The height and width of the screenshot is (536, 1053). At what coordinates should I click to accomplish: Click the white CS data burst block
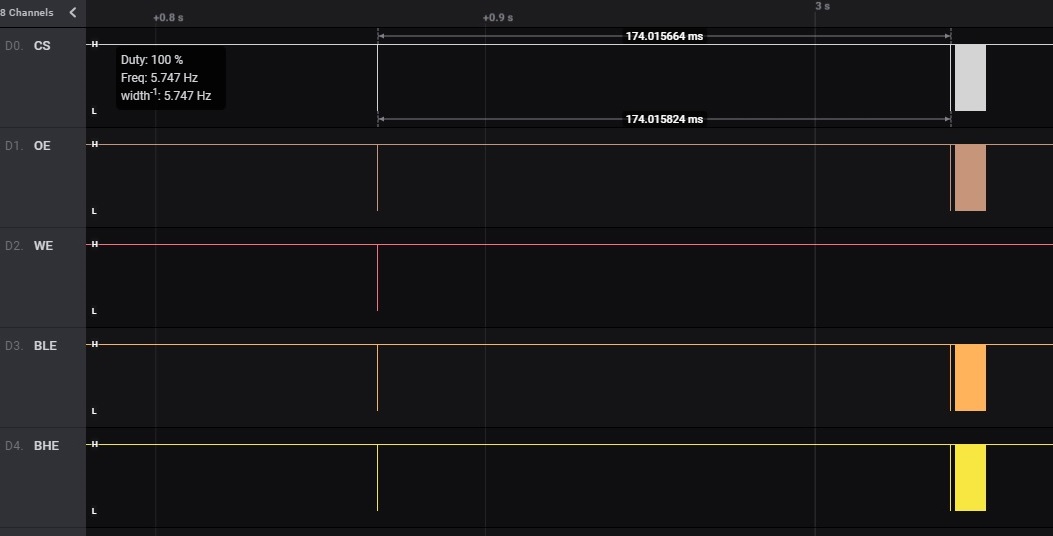point(970,78)
